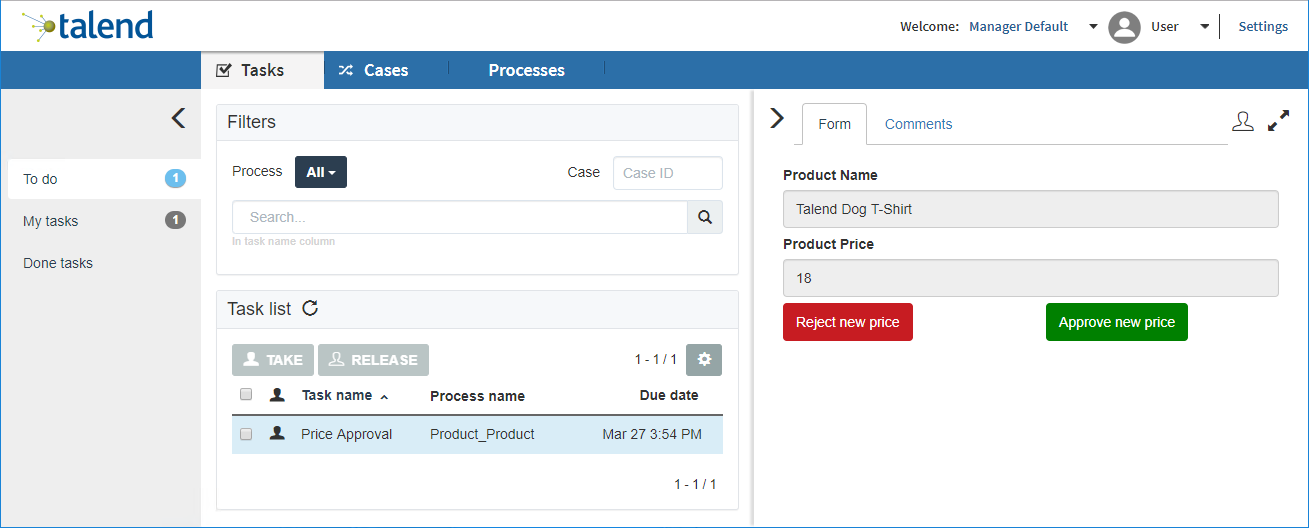Viewport: 1309px width, 528px height.
Task: Click Approve new price button
Action: [x=1116, y=322]
